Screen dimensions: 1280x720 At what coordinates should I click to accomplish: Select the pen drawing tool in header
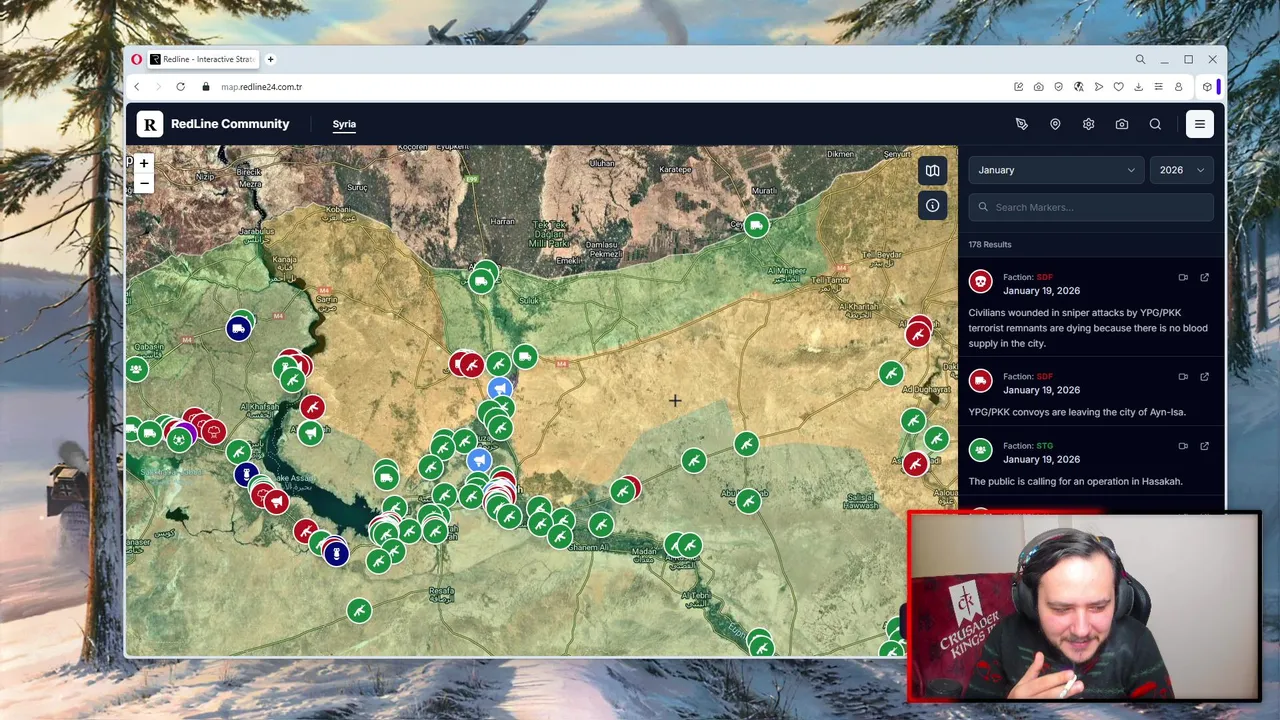tap(1021, 124)
